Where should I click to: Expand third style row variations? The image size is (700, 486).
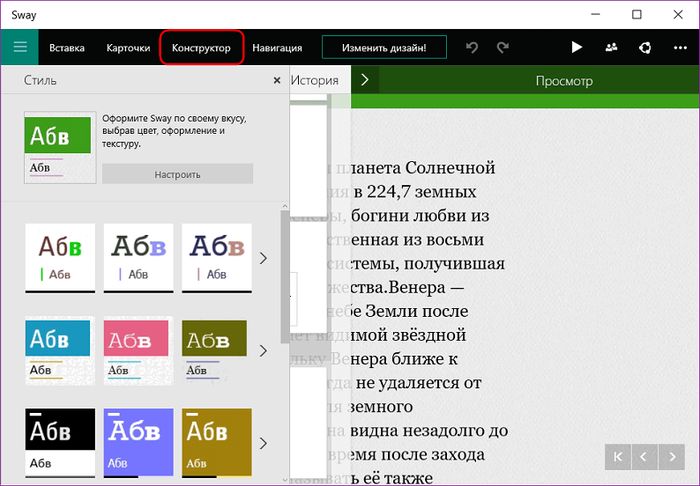click(263, 443)
